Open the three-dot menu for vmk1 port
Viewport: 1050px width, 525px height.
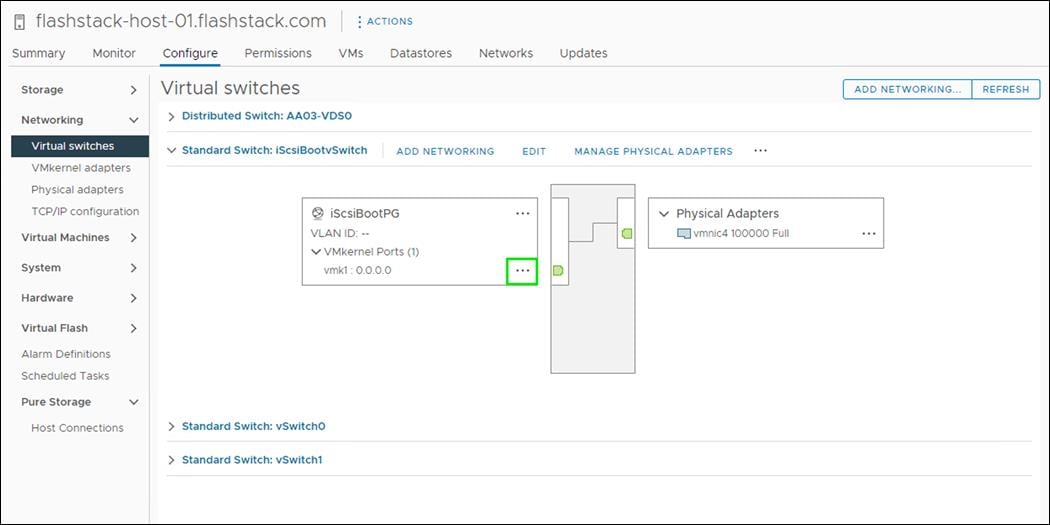pos(522,271)
